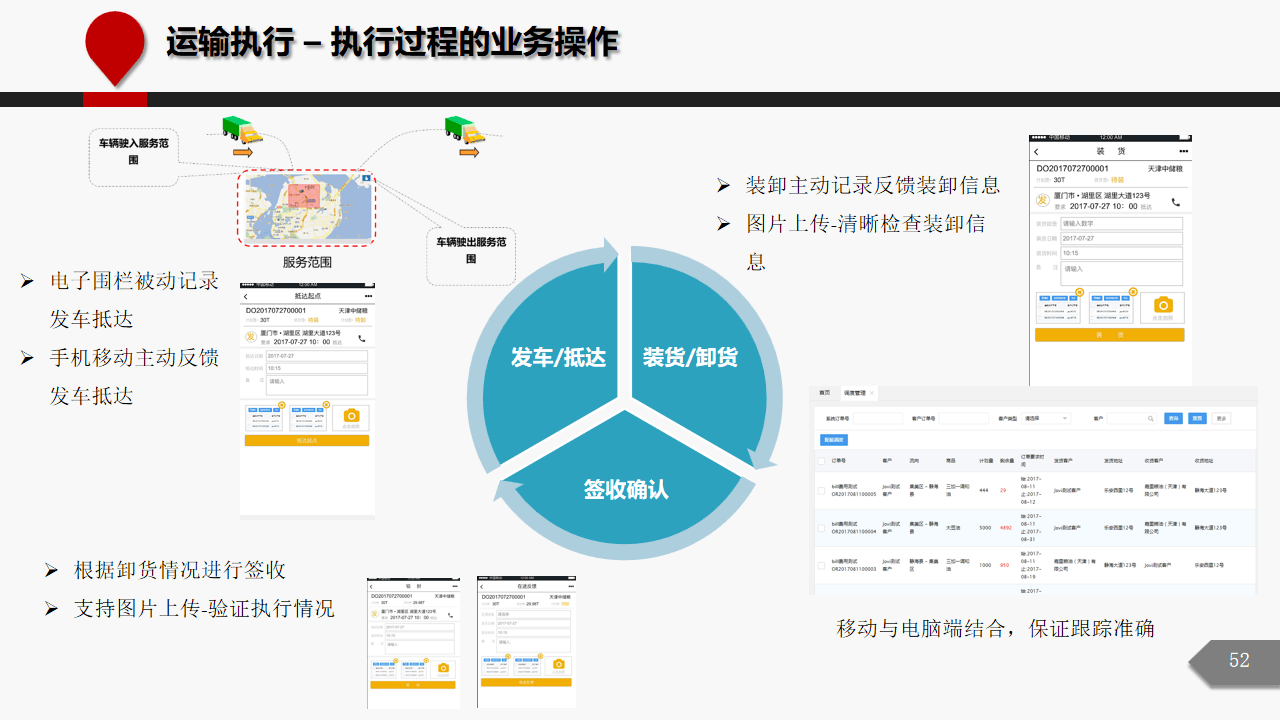Click 抵达日期 field on 抵达起点 screen

[x=317, y=356]
